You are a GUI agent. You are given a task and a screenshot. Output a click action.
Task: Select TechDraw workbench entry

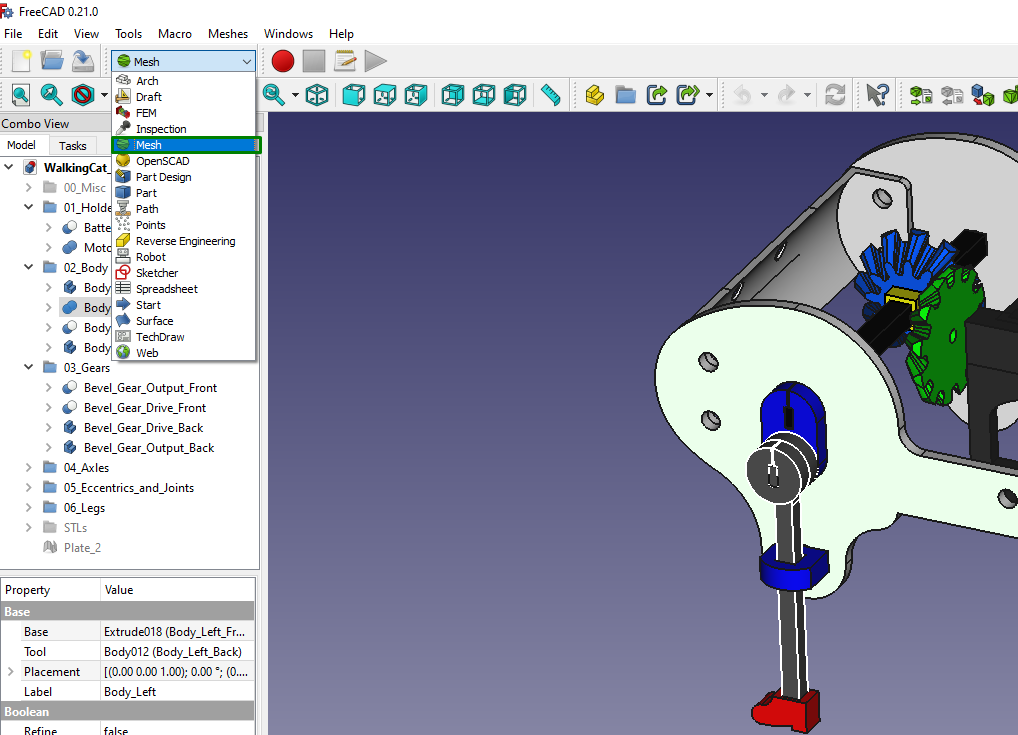185,337
